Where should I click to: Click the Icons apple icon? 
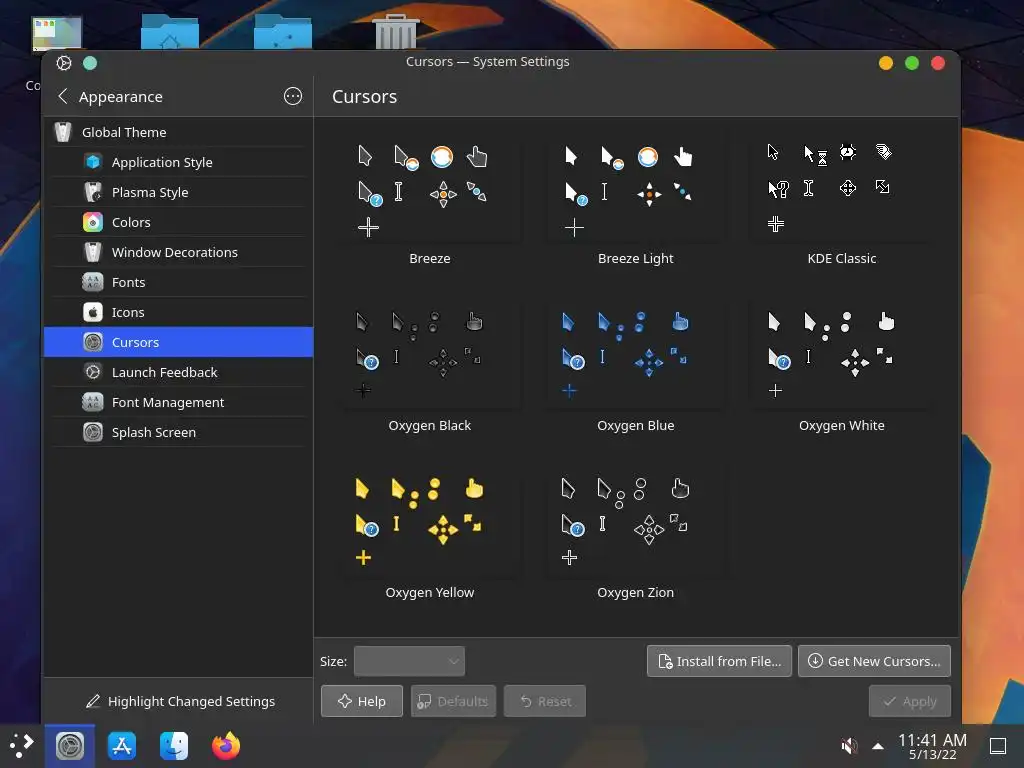[93, 312]
